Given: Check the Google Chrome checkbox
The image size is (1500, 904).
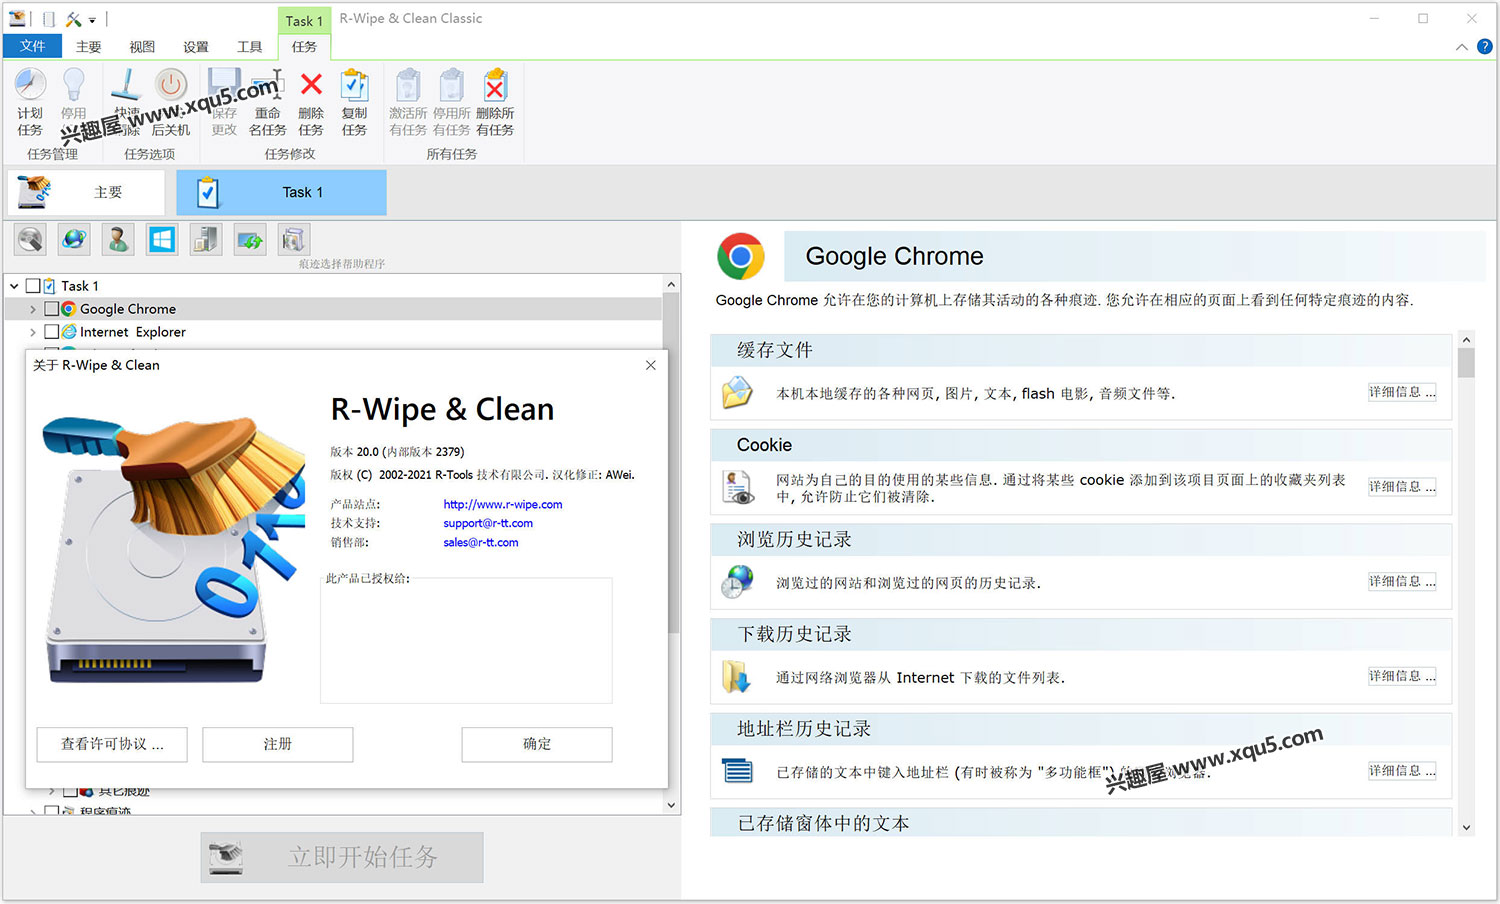Looking at the screenshot, I should [x=52, y=309].
